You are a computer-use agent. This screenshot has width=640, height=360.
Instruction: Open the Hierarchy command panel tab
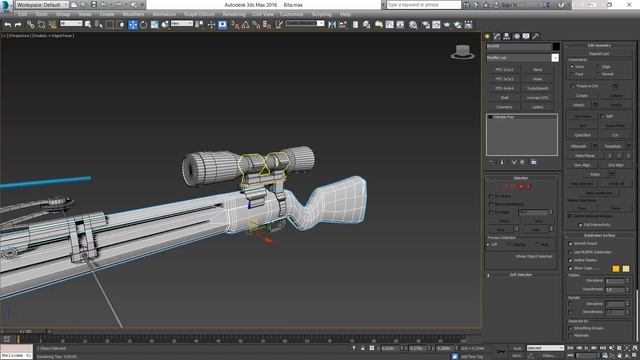pyautogui.click(x=507, y=36)
